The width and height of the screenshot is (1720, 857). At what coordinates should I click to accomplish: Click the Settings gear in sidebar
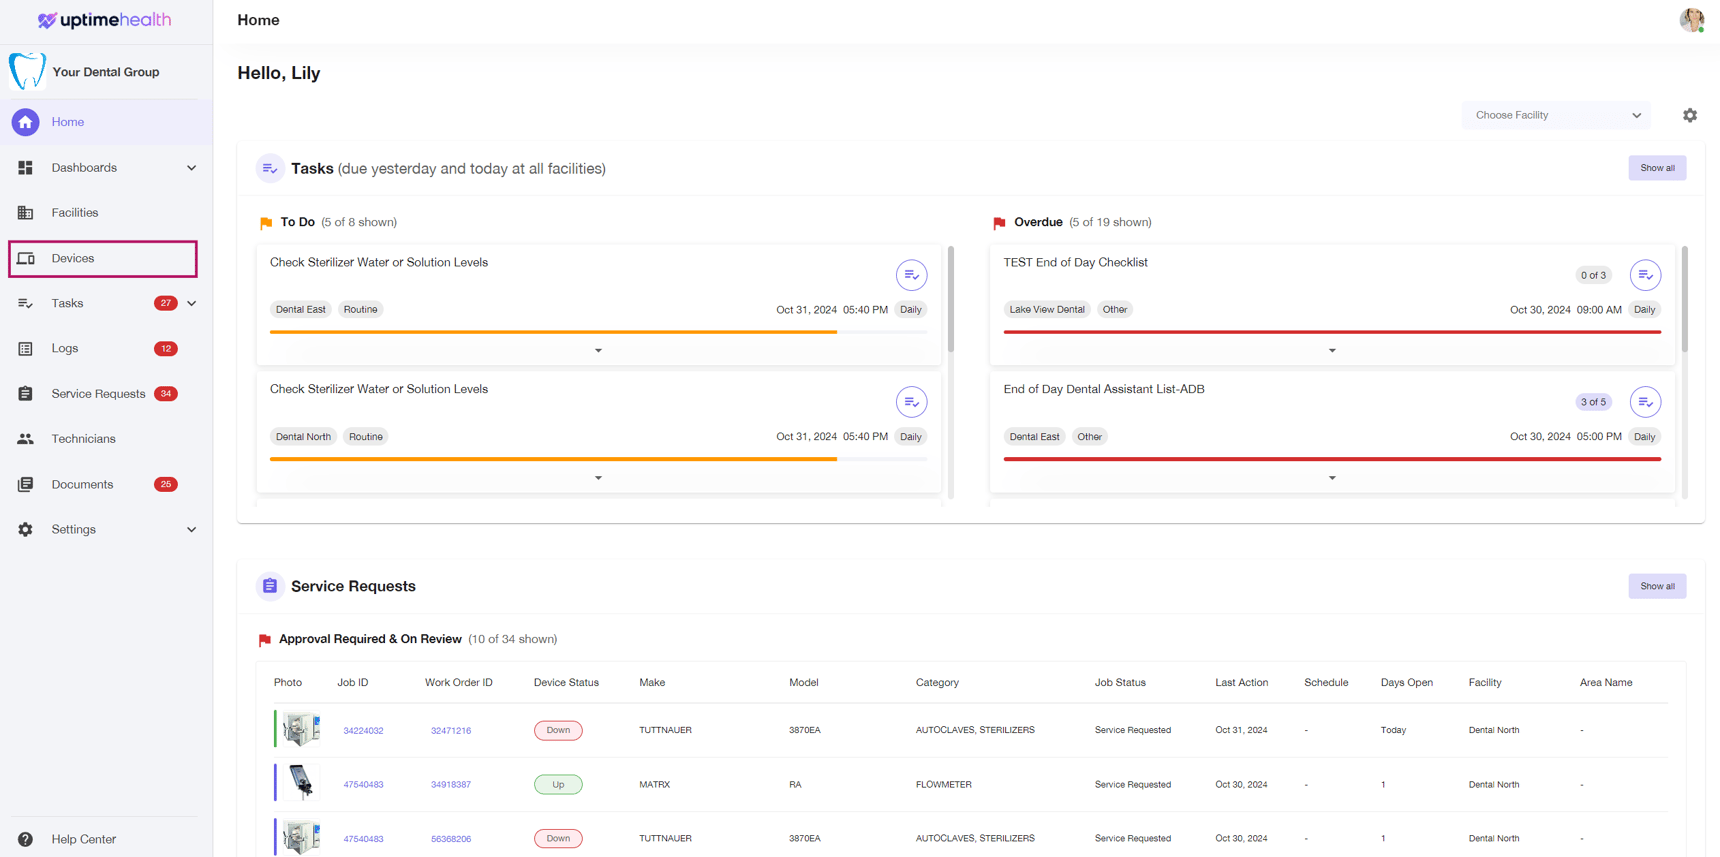[x=26, y=530]
